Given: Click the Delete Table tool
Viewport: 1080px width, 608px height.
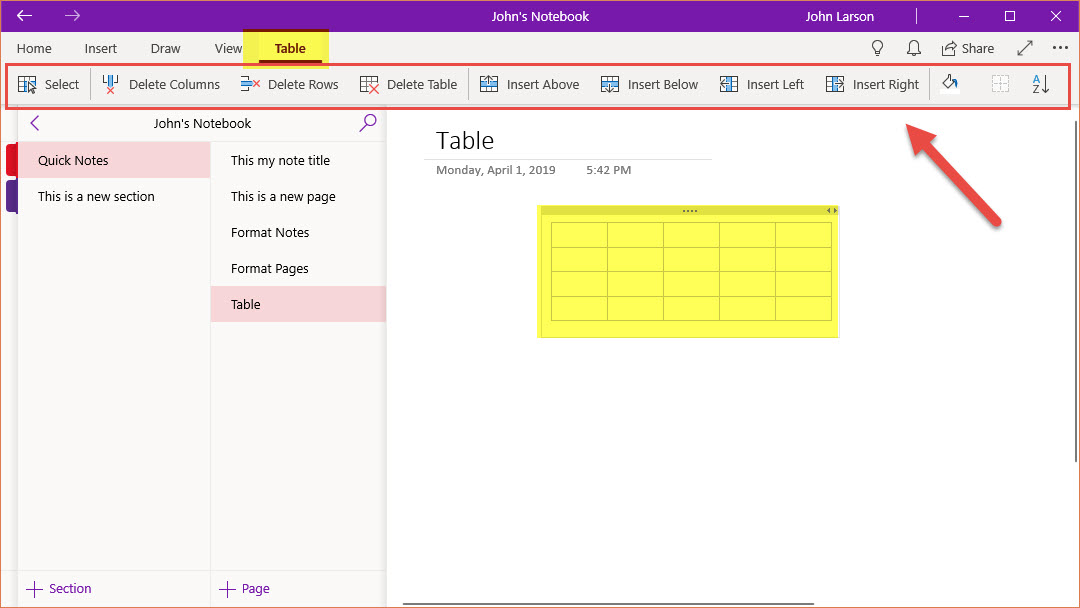Looking at the screenshot, I should coord(408,85).
